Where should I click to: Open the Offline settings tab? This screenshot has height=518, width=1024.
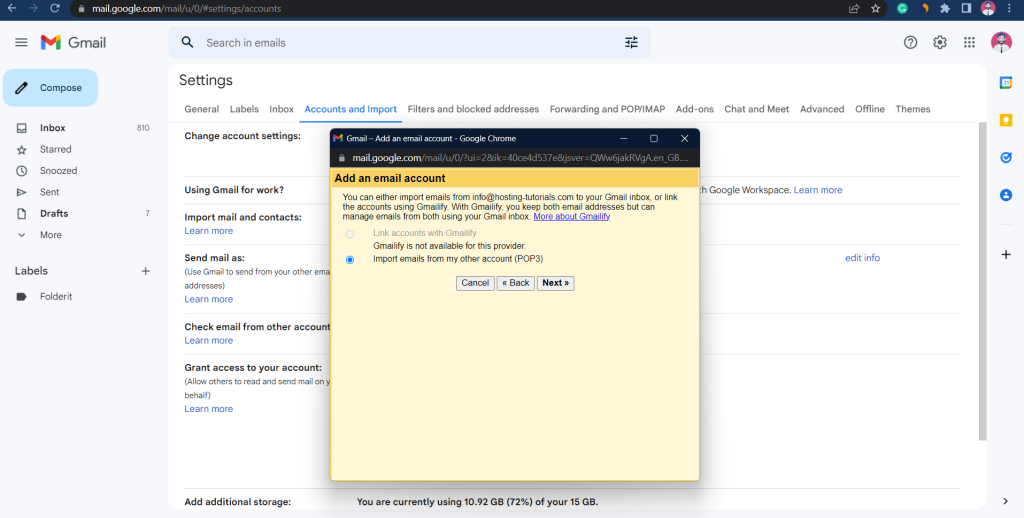click(870, 109)
